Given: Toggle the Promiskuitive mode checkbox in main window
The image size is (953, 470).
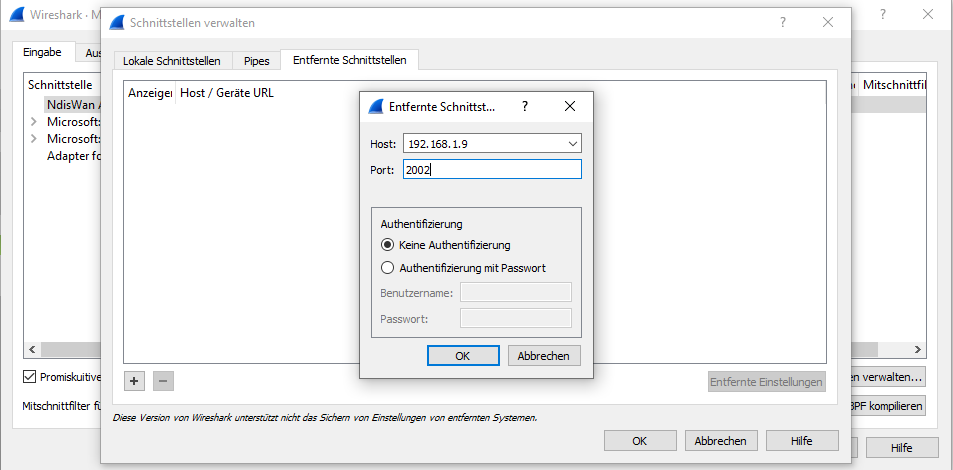Looking at the screenshot, I should [29, 376].
